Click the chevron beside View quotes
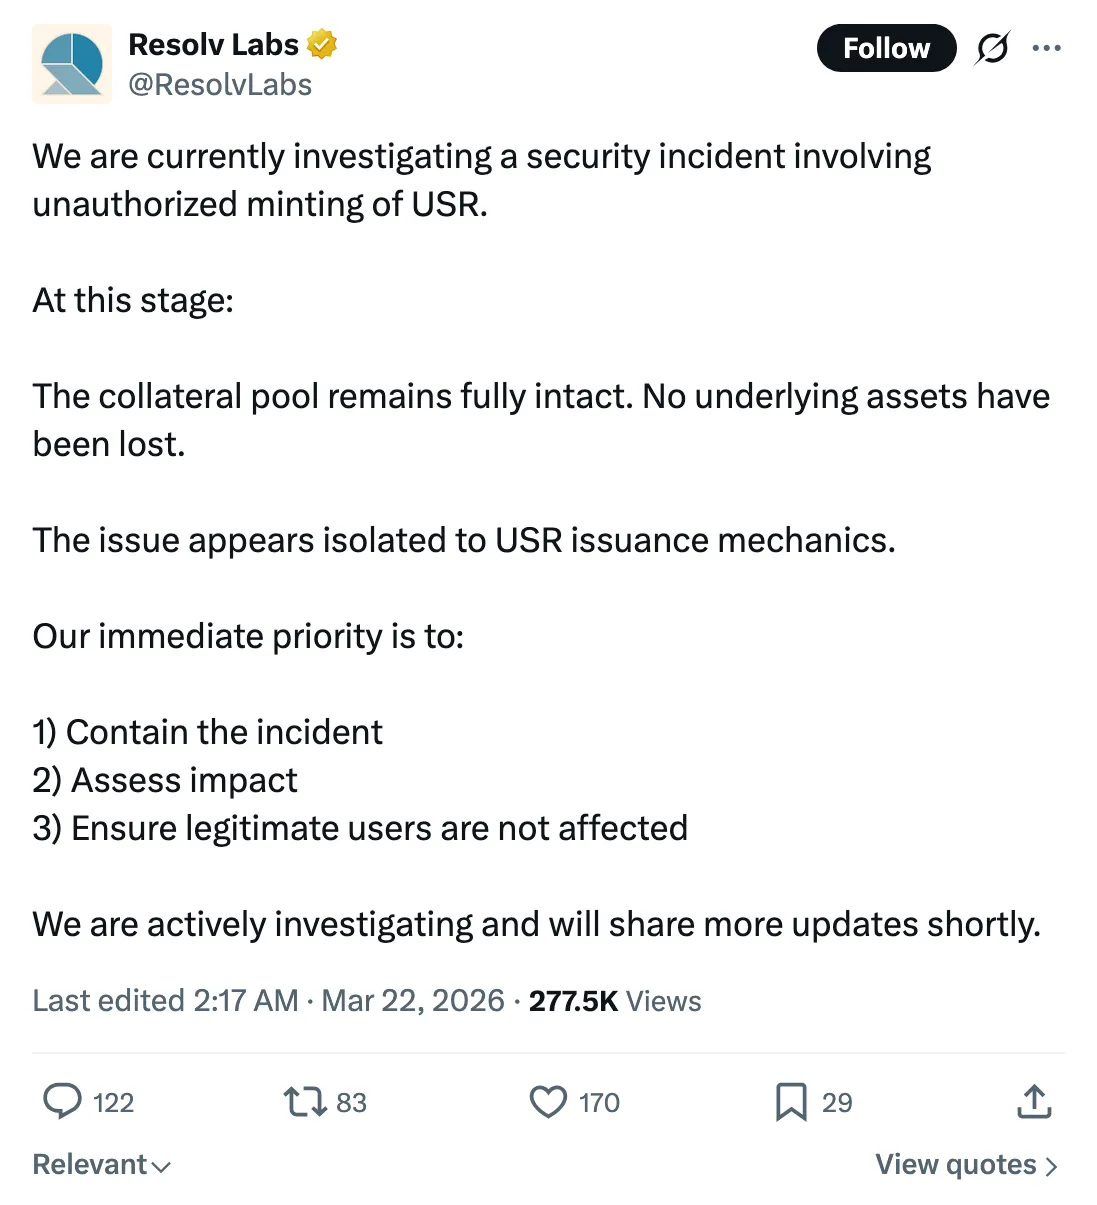The image size is (1097, 1205). coord(1051,1166)
